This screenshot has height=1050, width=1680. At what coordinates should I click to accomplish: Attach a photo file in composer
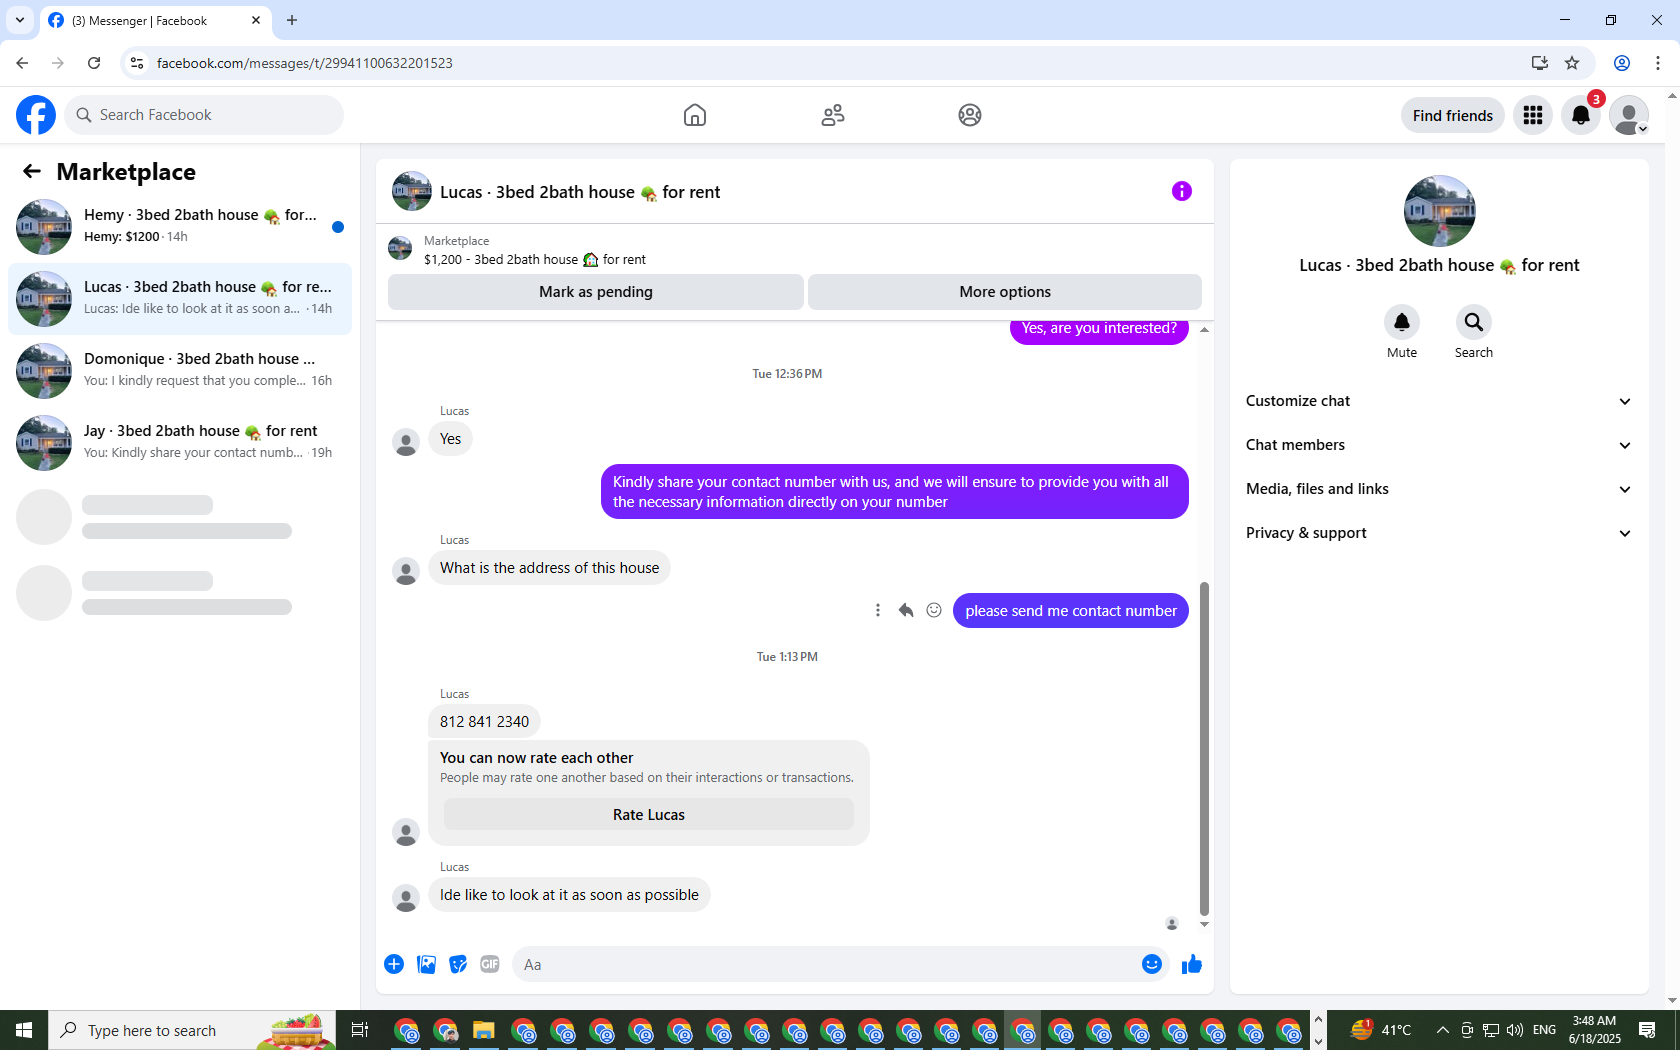[x=426, y=964]
